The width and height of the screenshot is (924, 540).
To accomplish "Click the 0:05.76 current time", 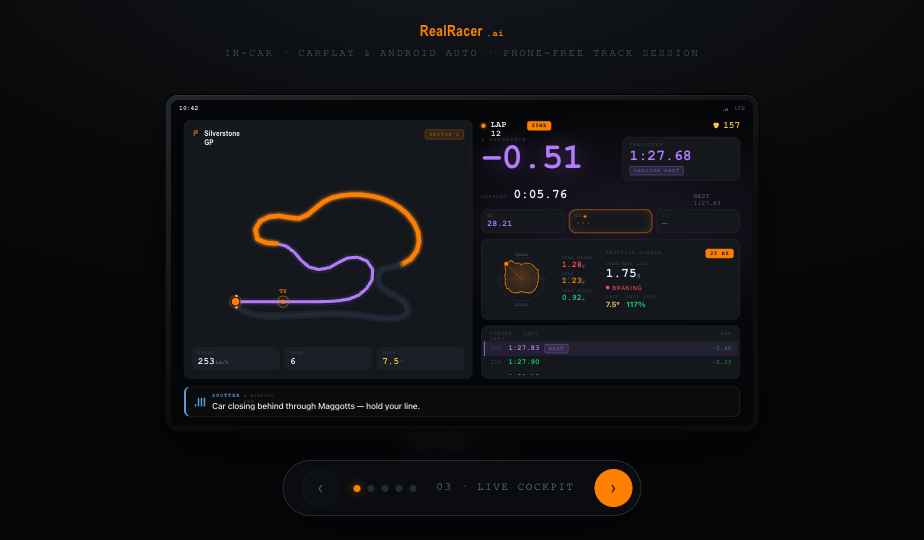I will pos(540,194).
